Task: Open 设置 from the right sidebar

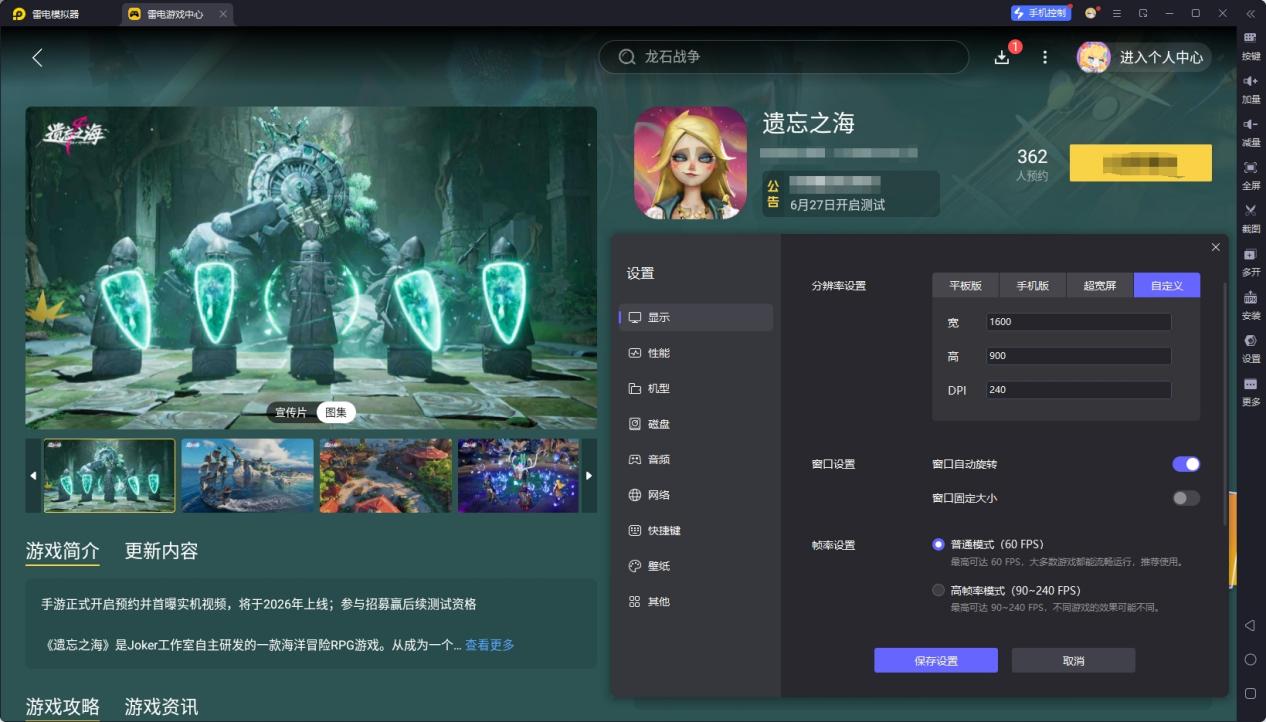Action: 1250,347
